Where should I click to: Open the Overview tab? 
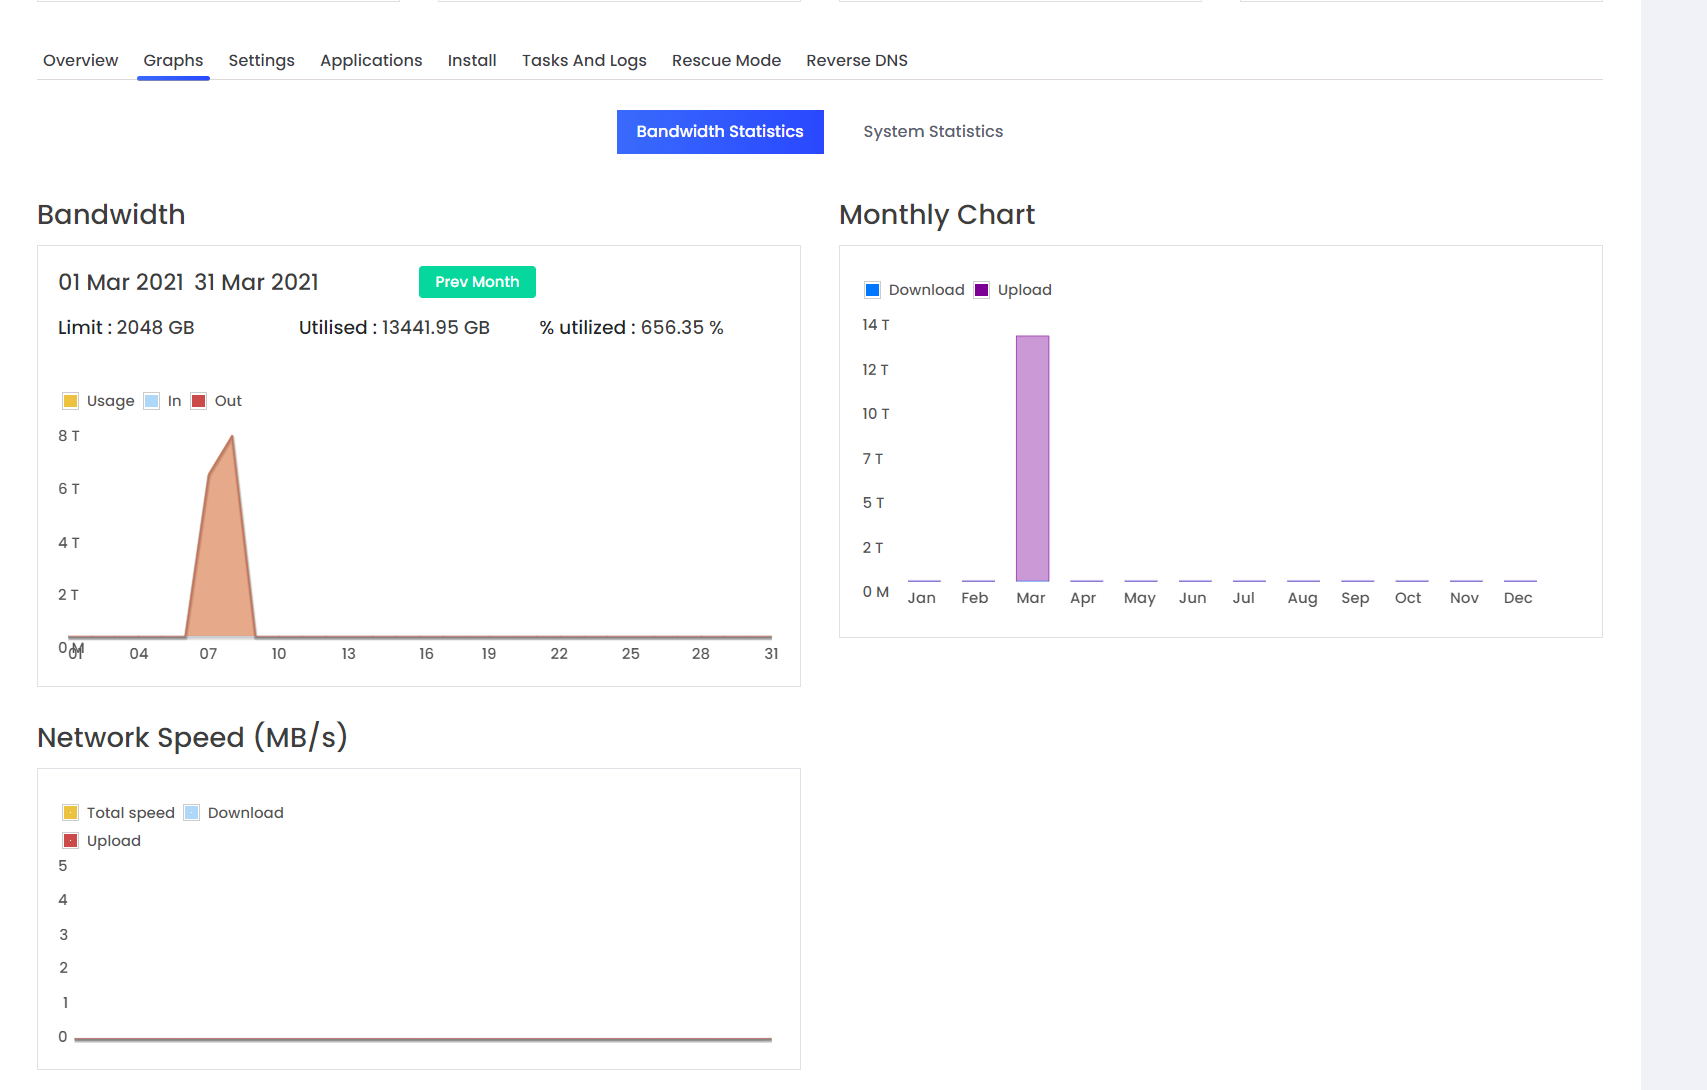tap(80, 60)
